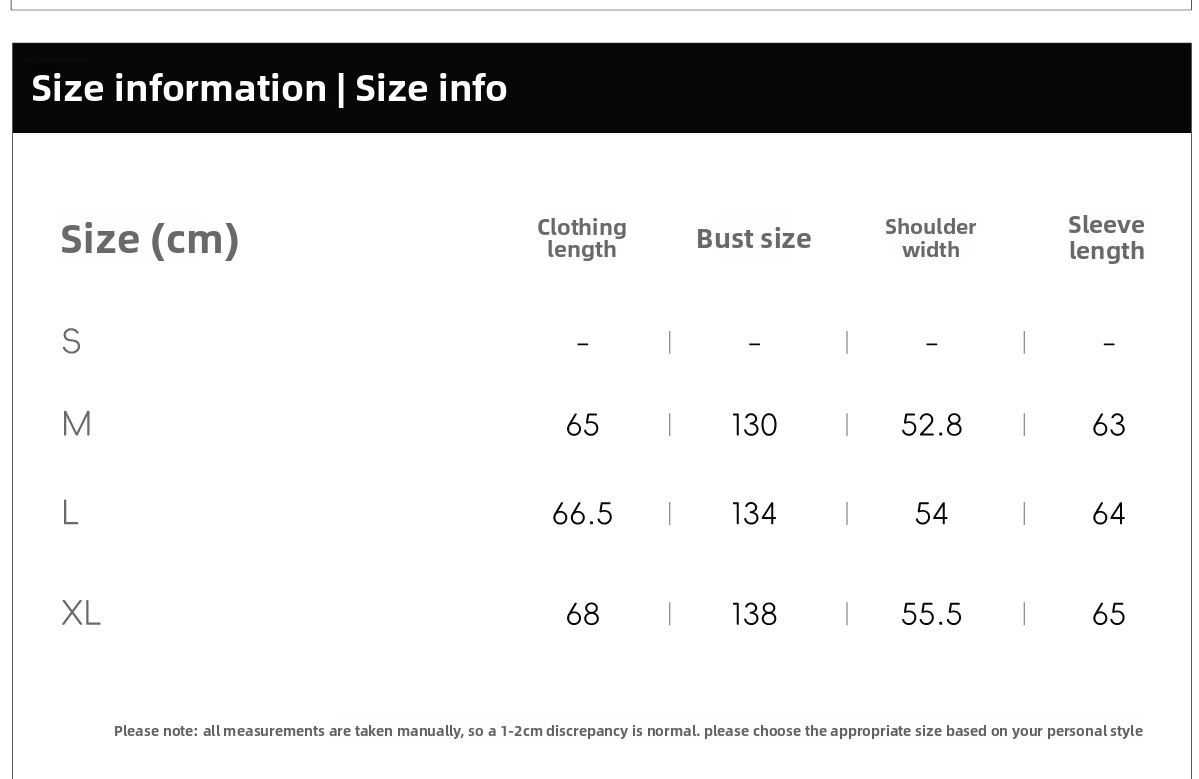The height and width of the screenshot is (779, 1199).
Task: Click the "Size information | Size info" header
Action: [269, 88]
